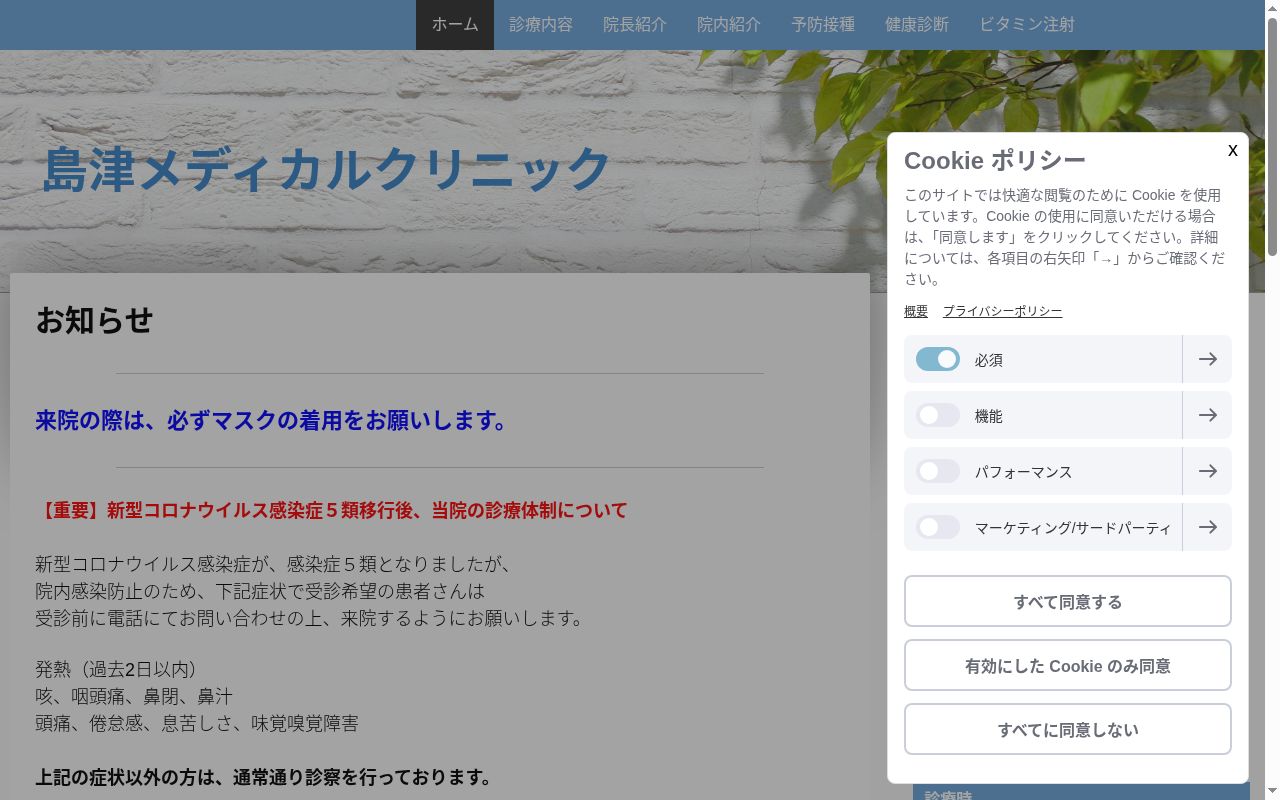Open the 予防接種 menu item

point(823,25)
